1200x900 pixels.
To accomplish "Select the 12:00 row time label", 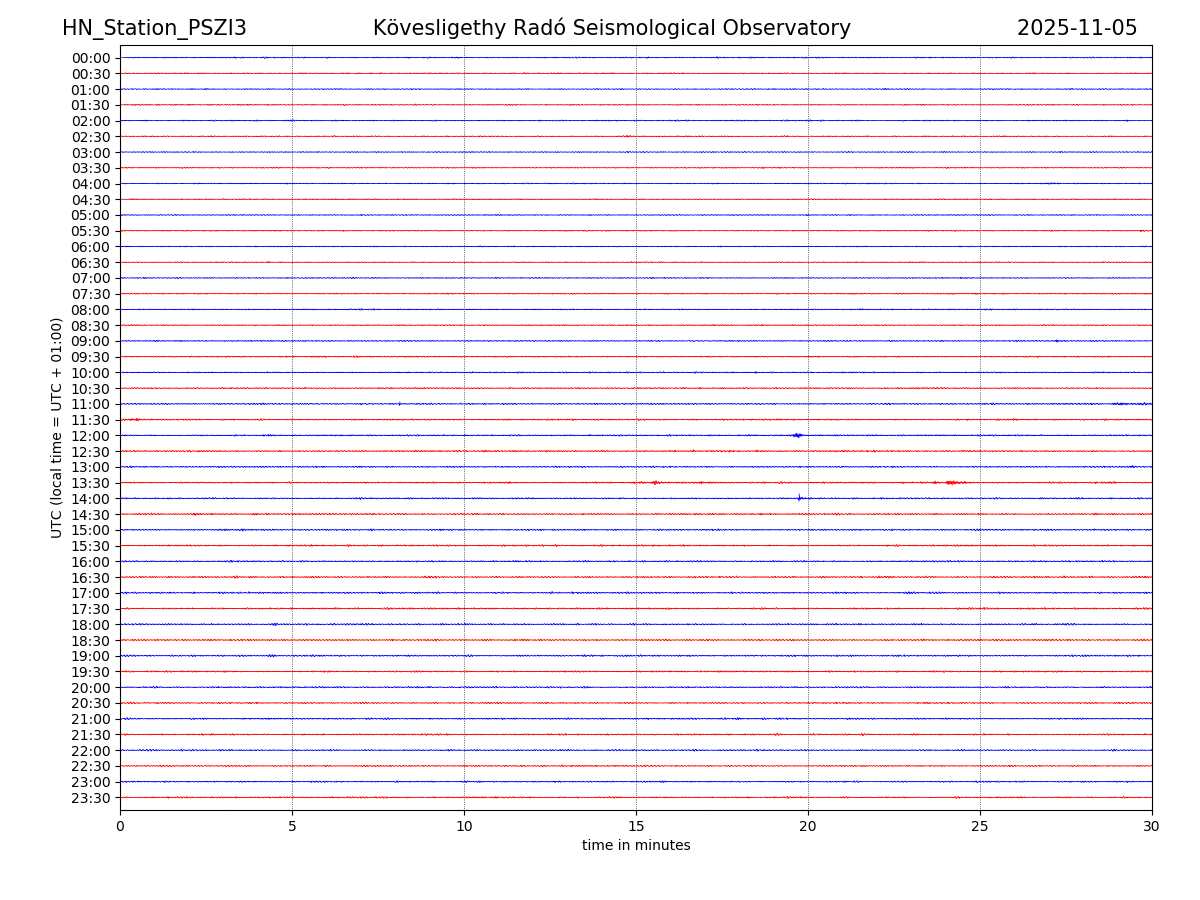I will pos(91,436).
